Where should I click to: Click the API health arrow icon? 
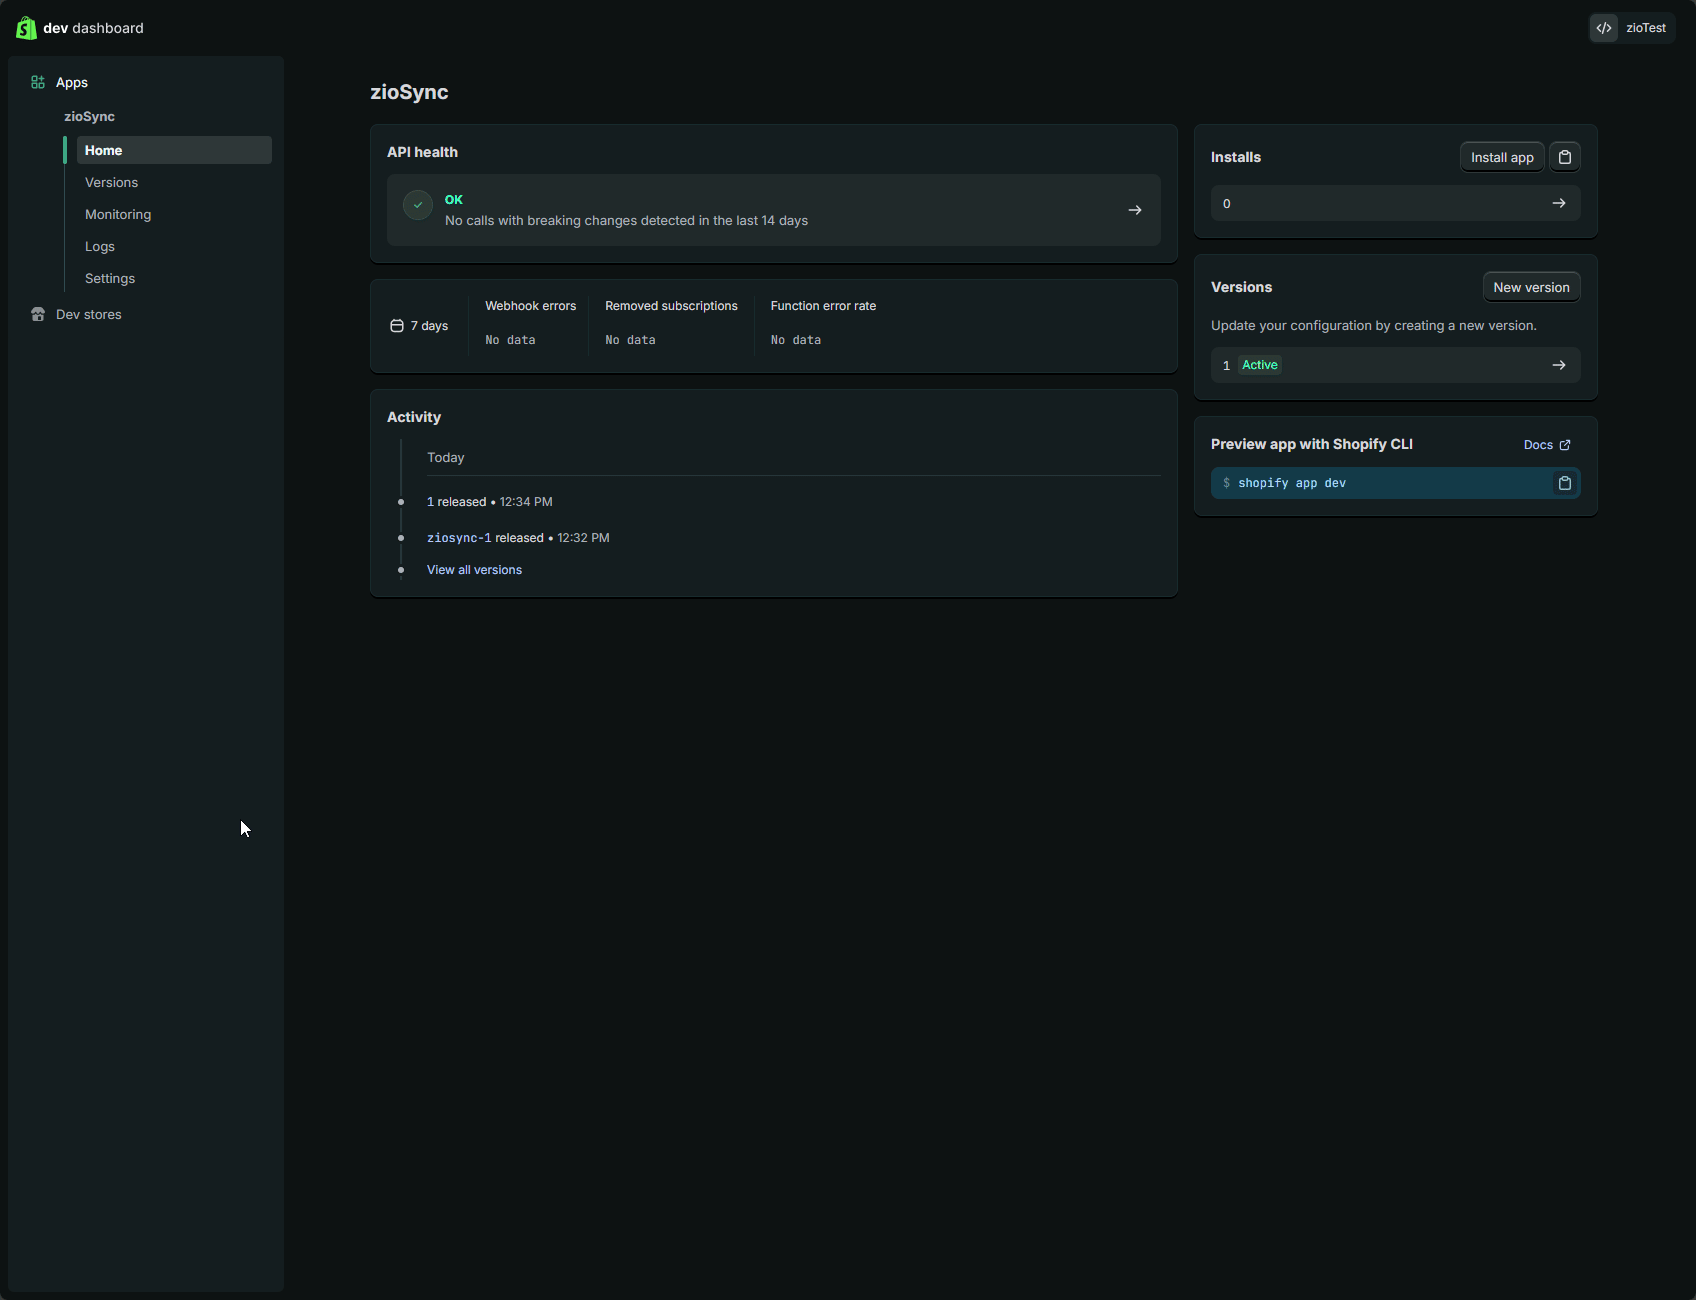click(x=1135, y=210)
